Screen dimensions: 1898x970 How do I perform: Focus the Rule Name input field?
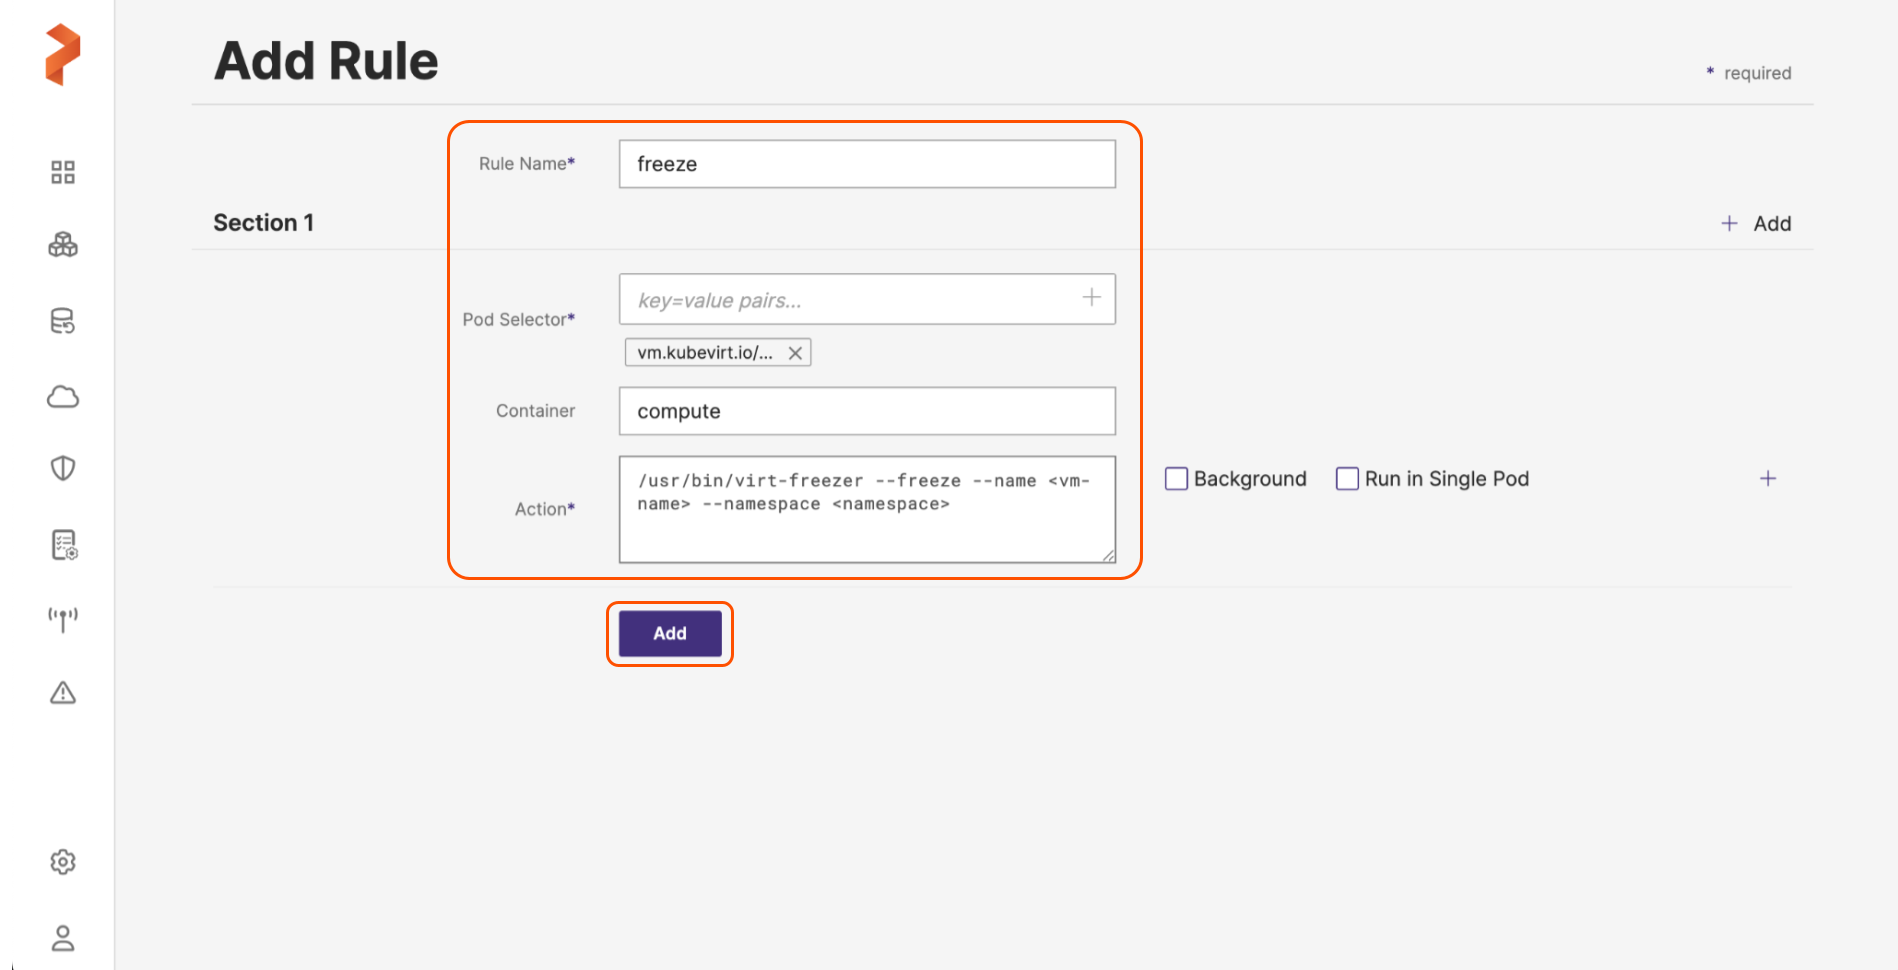point(867,164)
